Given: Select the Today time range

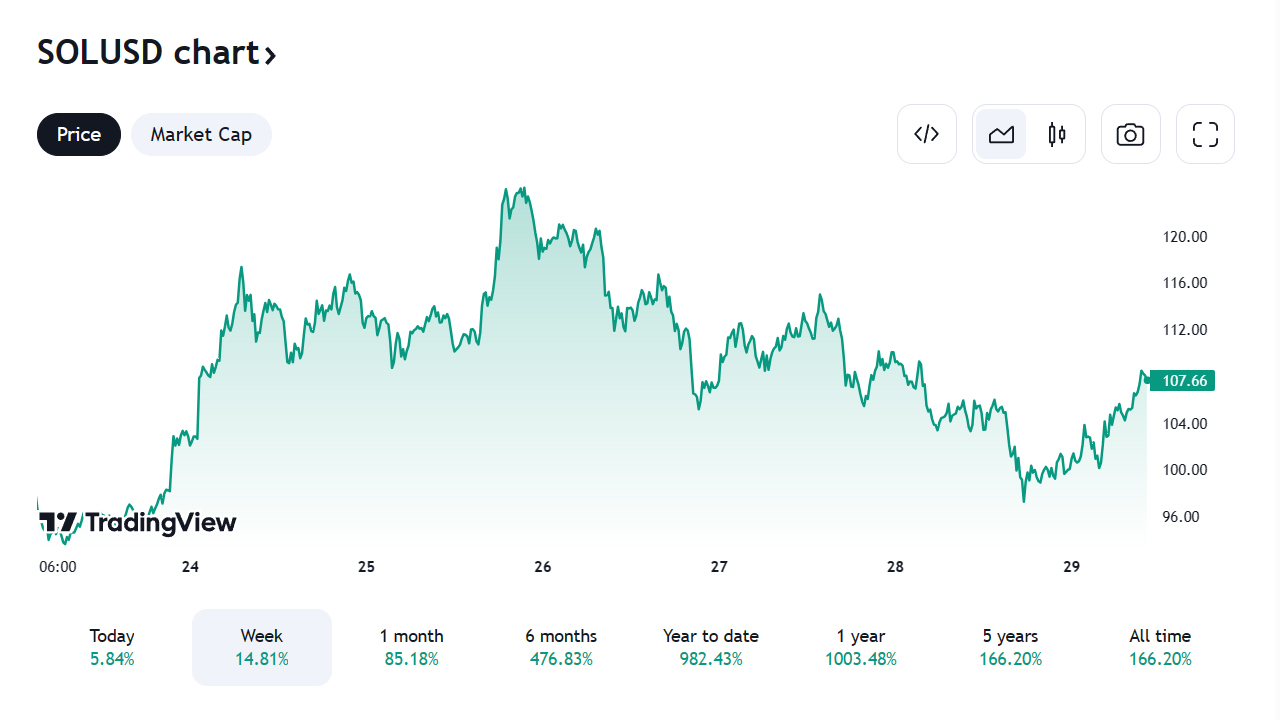Looking at the screenshot, I should [x=112, y=647].
